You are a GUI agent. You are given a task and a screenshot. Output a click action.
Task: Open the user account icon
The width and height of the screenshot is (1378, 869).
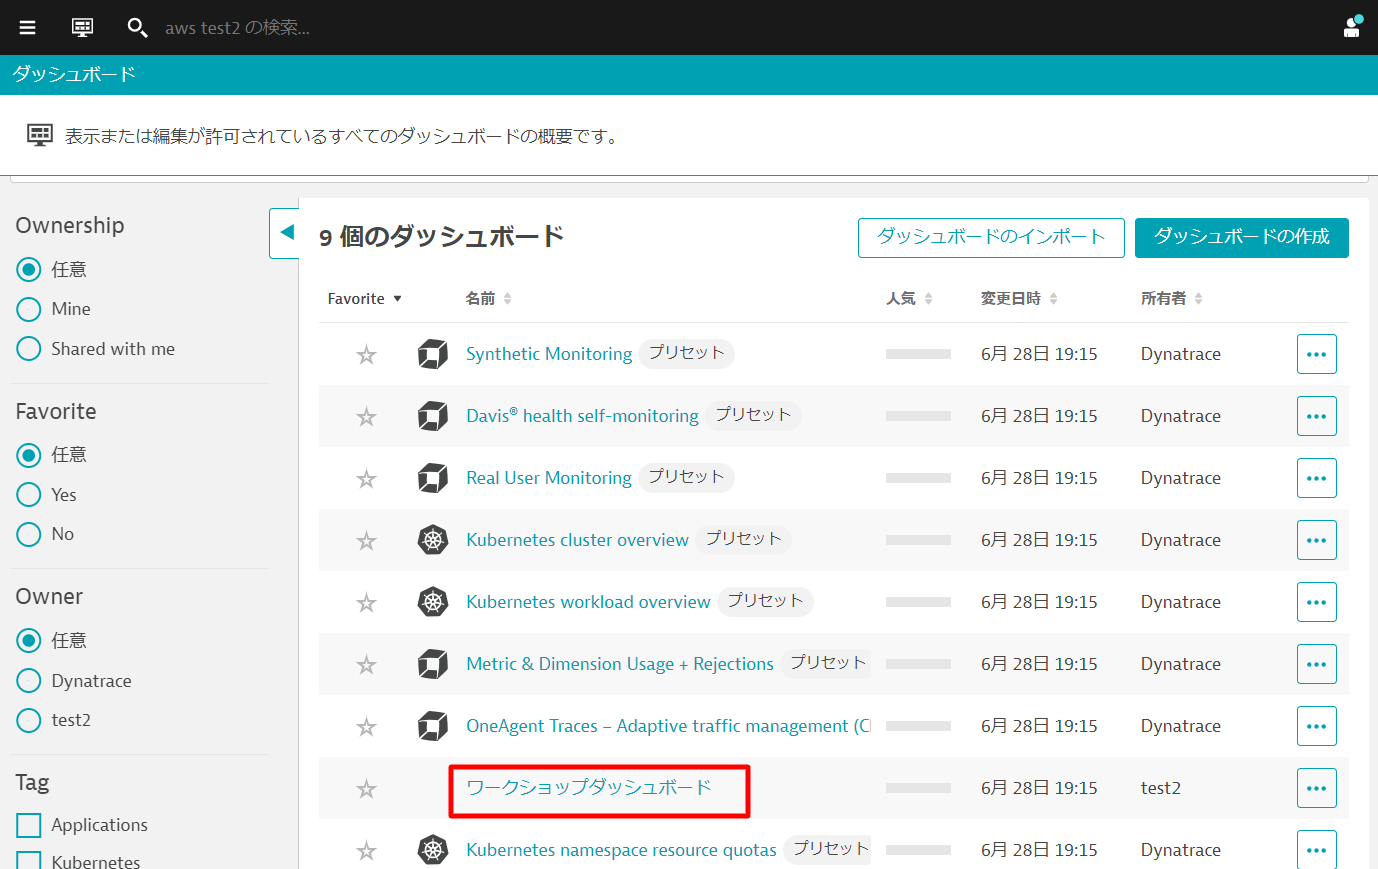pyautogui.click(x=1352, y=27)
